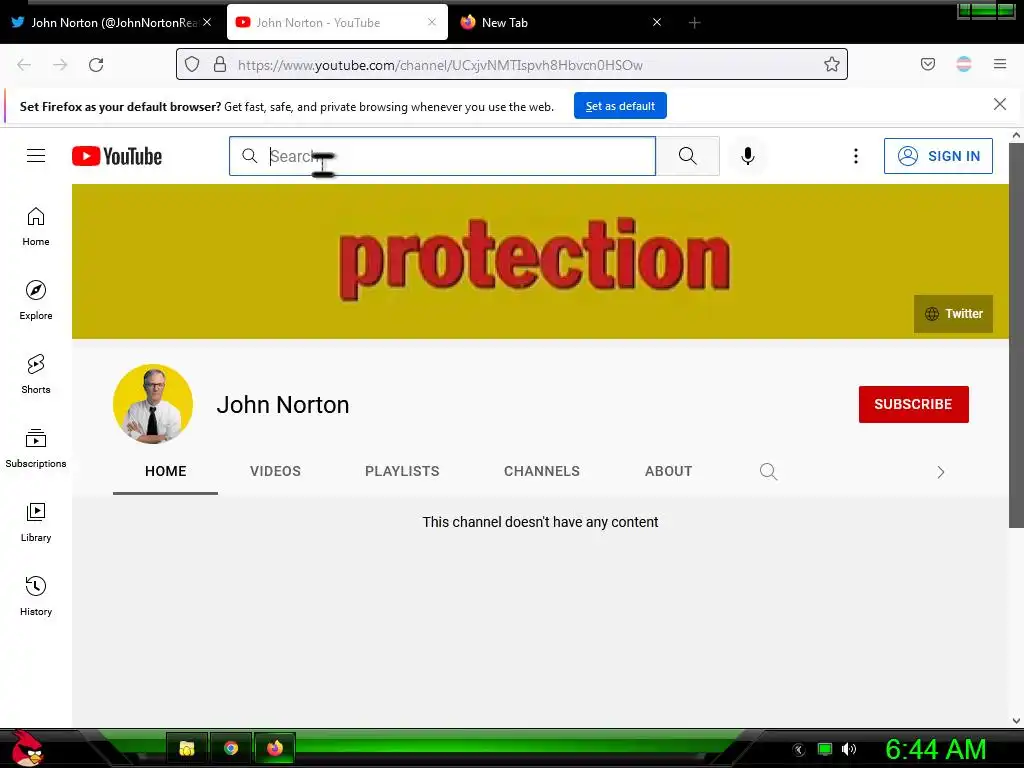Open Chrome from the taskbar
The image size is (1024, 768).
coord(231,748)
